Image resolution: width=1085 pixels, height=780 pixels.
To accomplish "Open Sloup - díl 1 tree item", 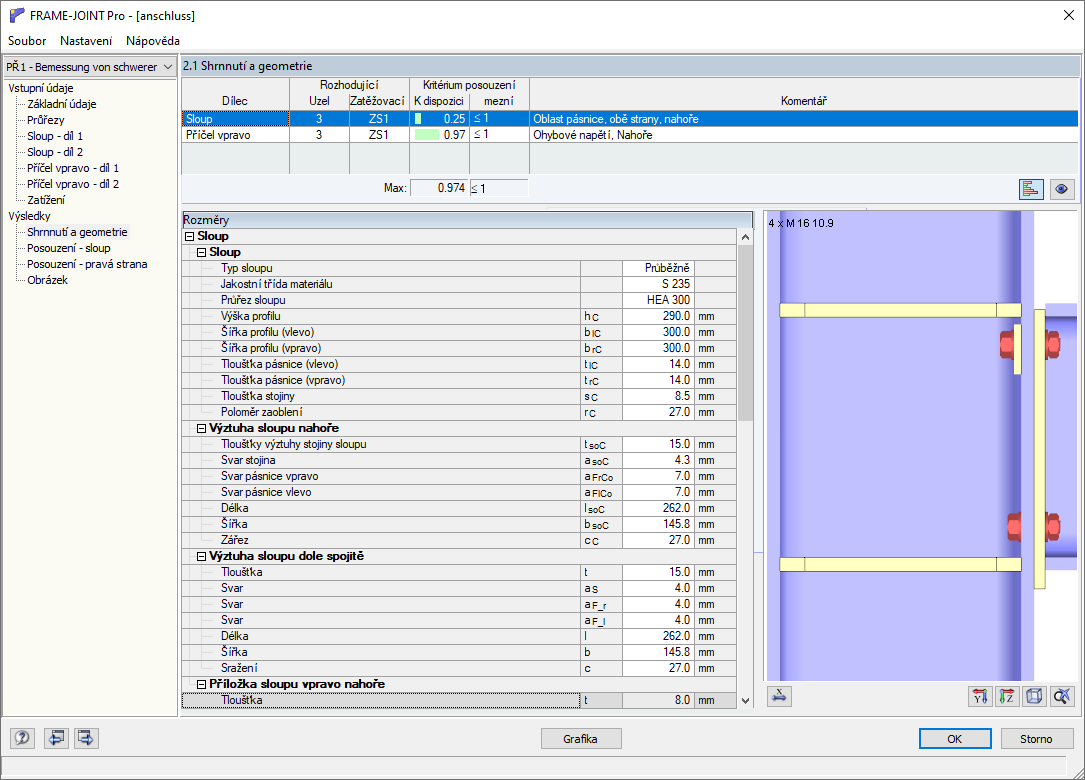I will click(x=55, y=136).
